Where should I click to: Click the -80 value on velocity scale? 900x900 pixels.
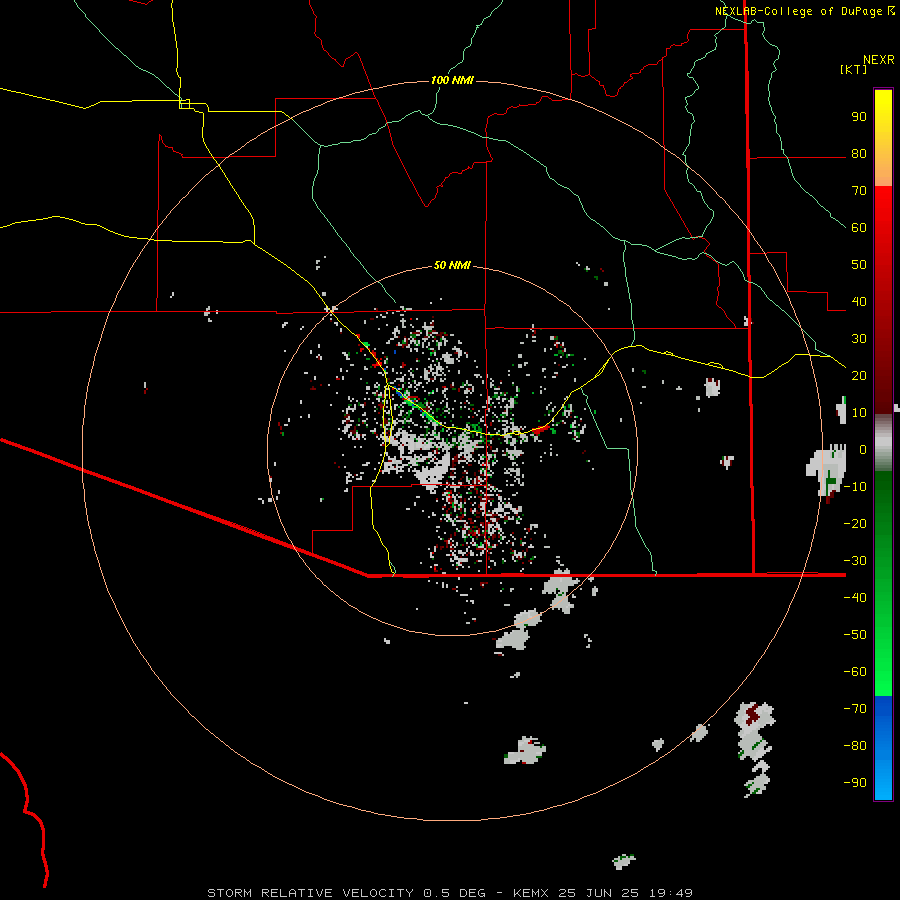click(x=855, y=746)
